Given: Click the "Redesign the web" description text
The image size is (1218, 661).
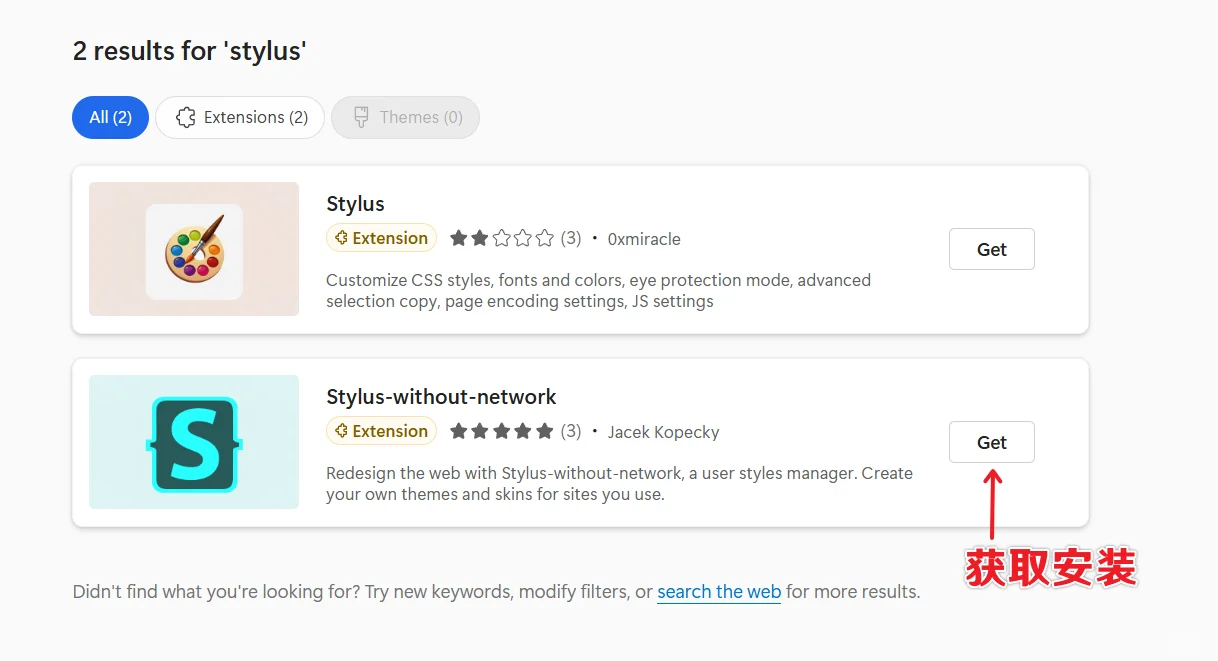Looking at the screenshot, I should pos(619,483).
